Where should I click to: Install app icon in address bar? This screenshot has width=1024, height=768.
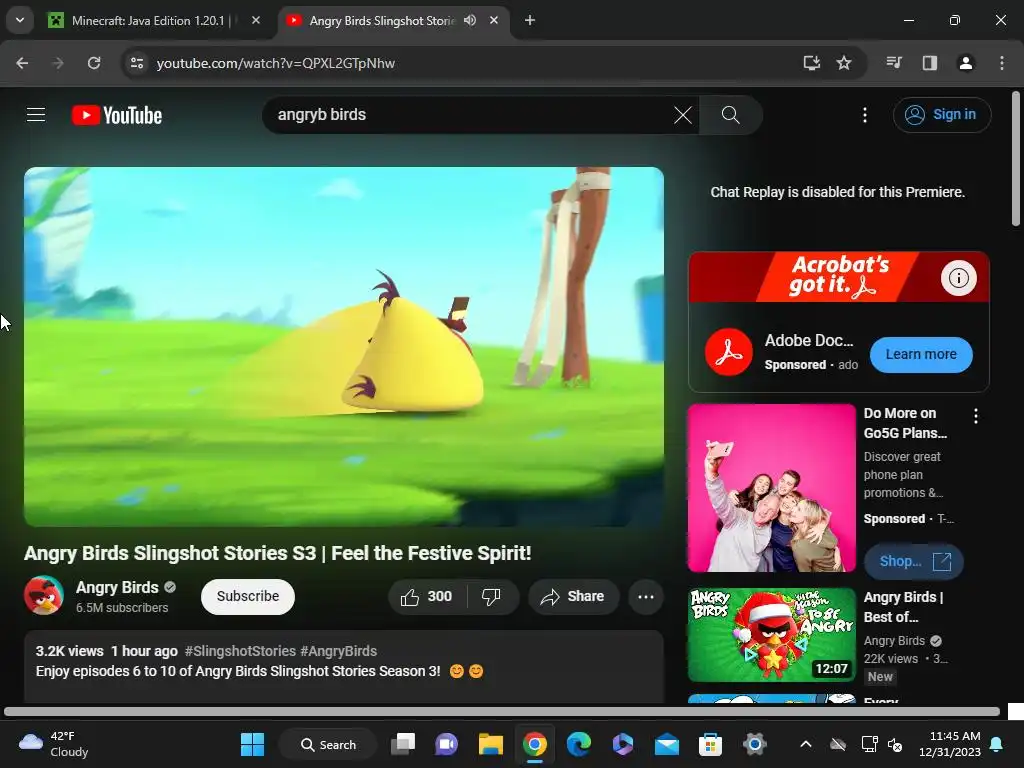pos(811,63)
